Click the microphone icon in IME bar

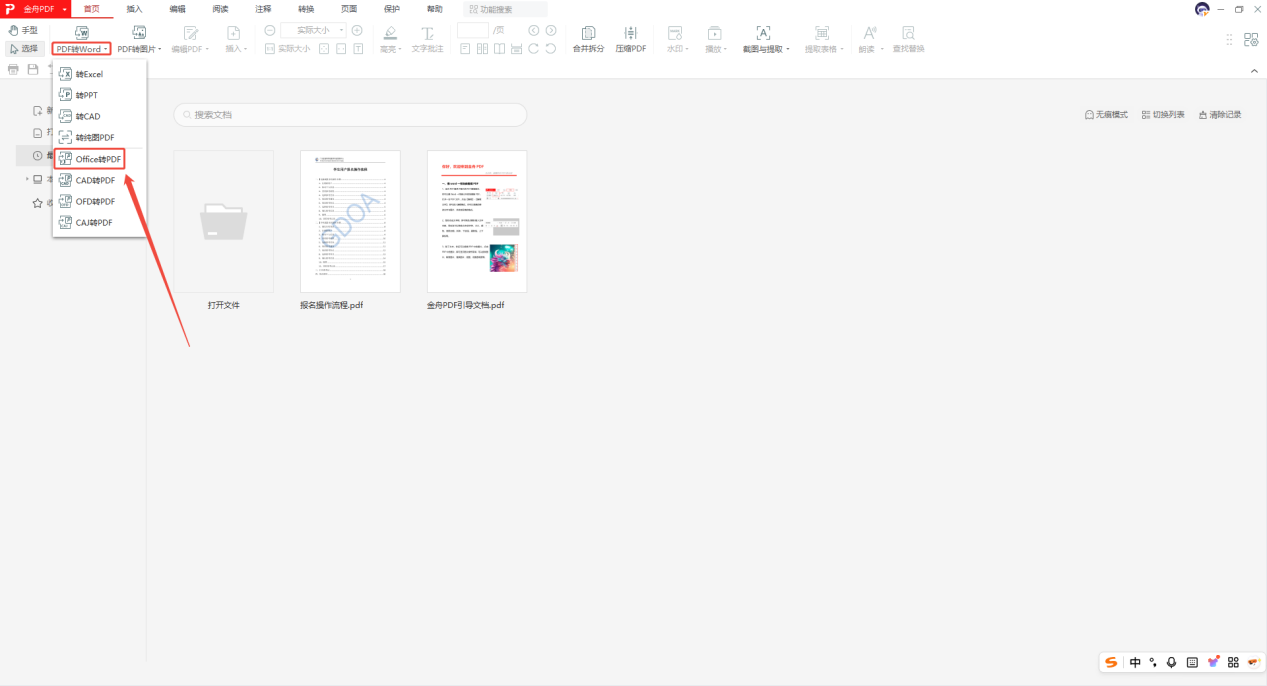(1172, 662)
